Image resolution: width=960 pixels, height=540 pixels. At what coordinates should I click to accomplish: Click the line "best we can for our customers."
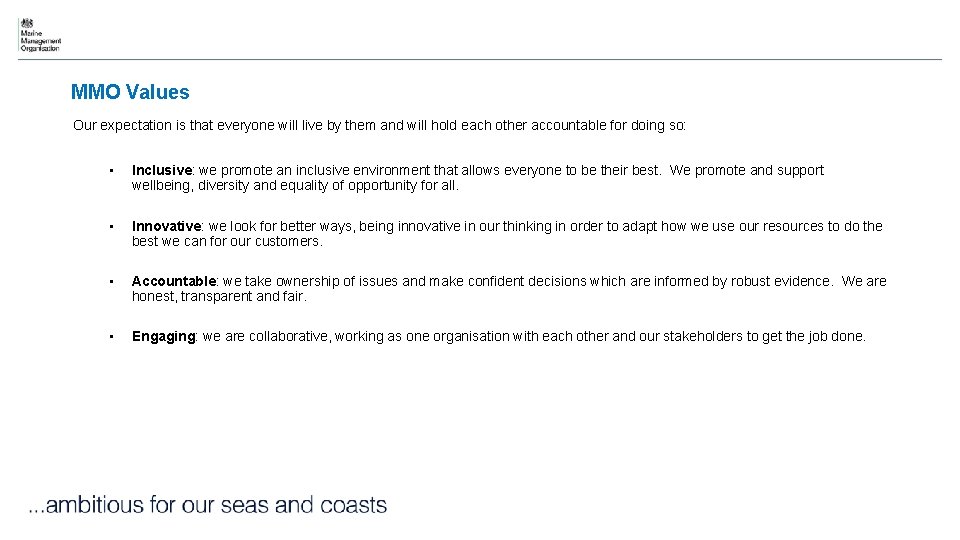[227, 241]
